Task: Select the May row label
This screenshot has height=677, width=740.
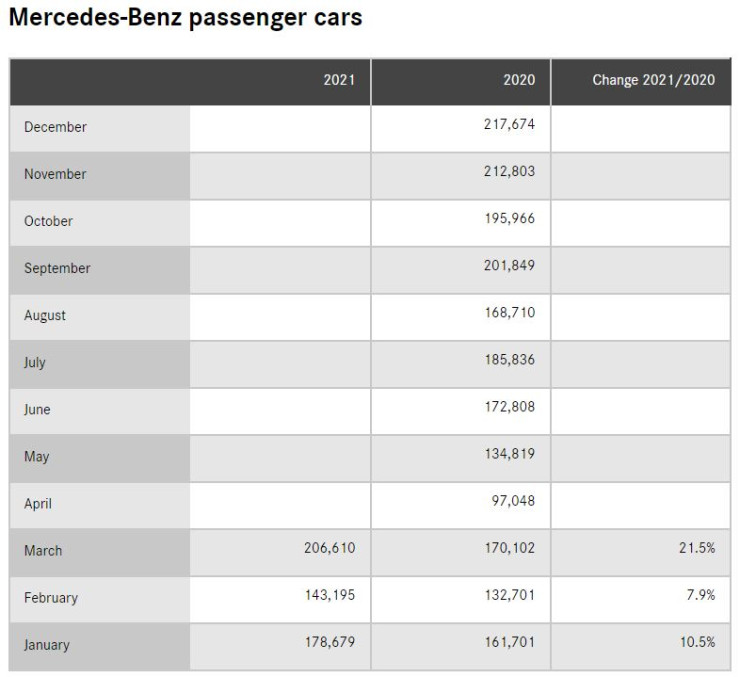Action: pyautogui.click(x=37, y=456)
